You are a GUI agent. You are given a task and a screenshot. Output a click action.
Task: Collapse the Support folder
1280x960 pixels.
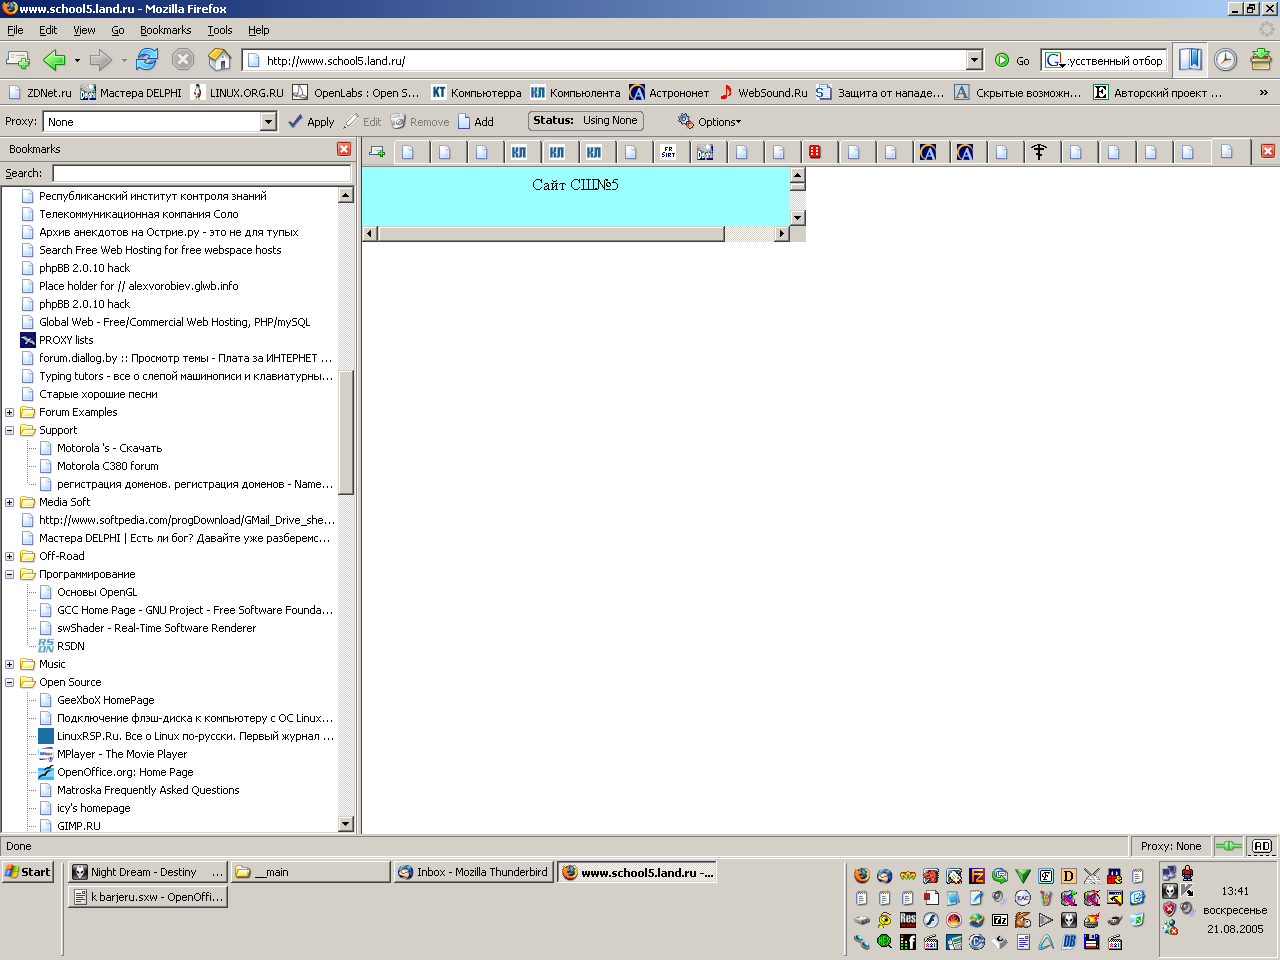tap(10, 430)
